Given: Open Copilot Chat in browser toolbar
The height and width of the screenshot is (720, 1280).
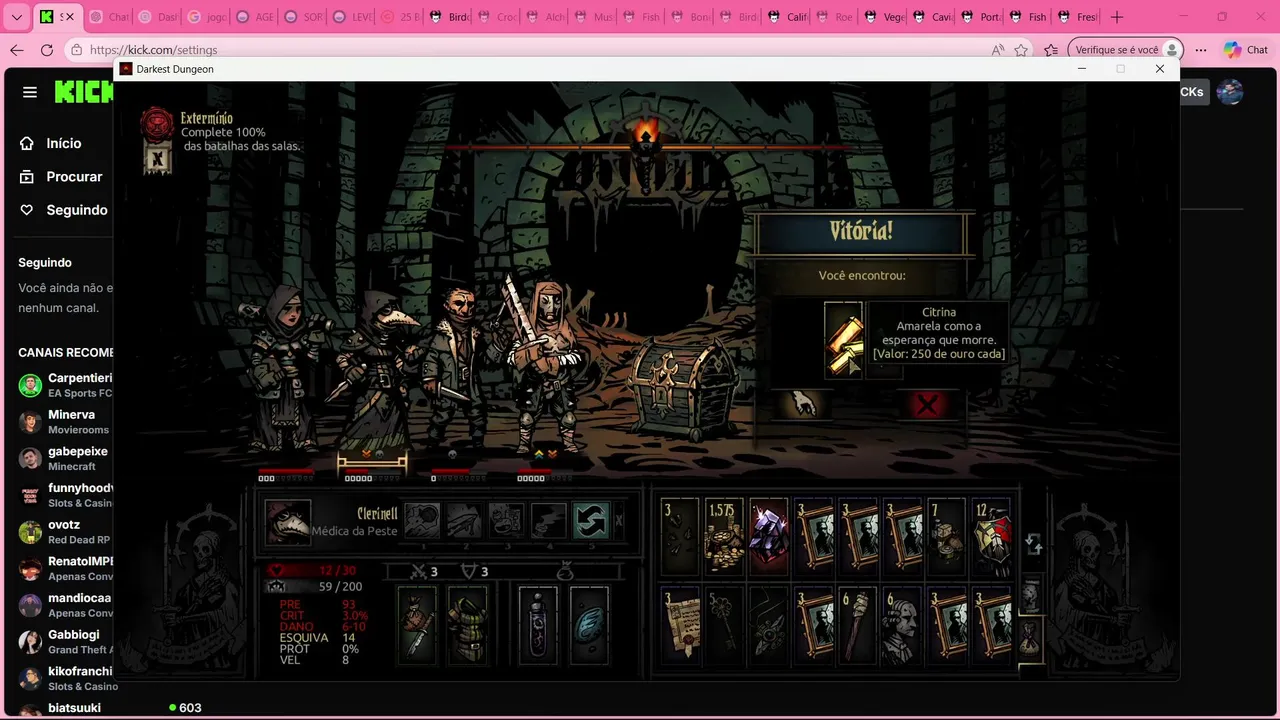Looking at the screenshot, I should pos(1246,50).
